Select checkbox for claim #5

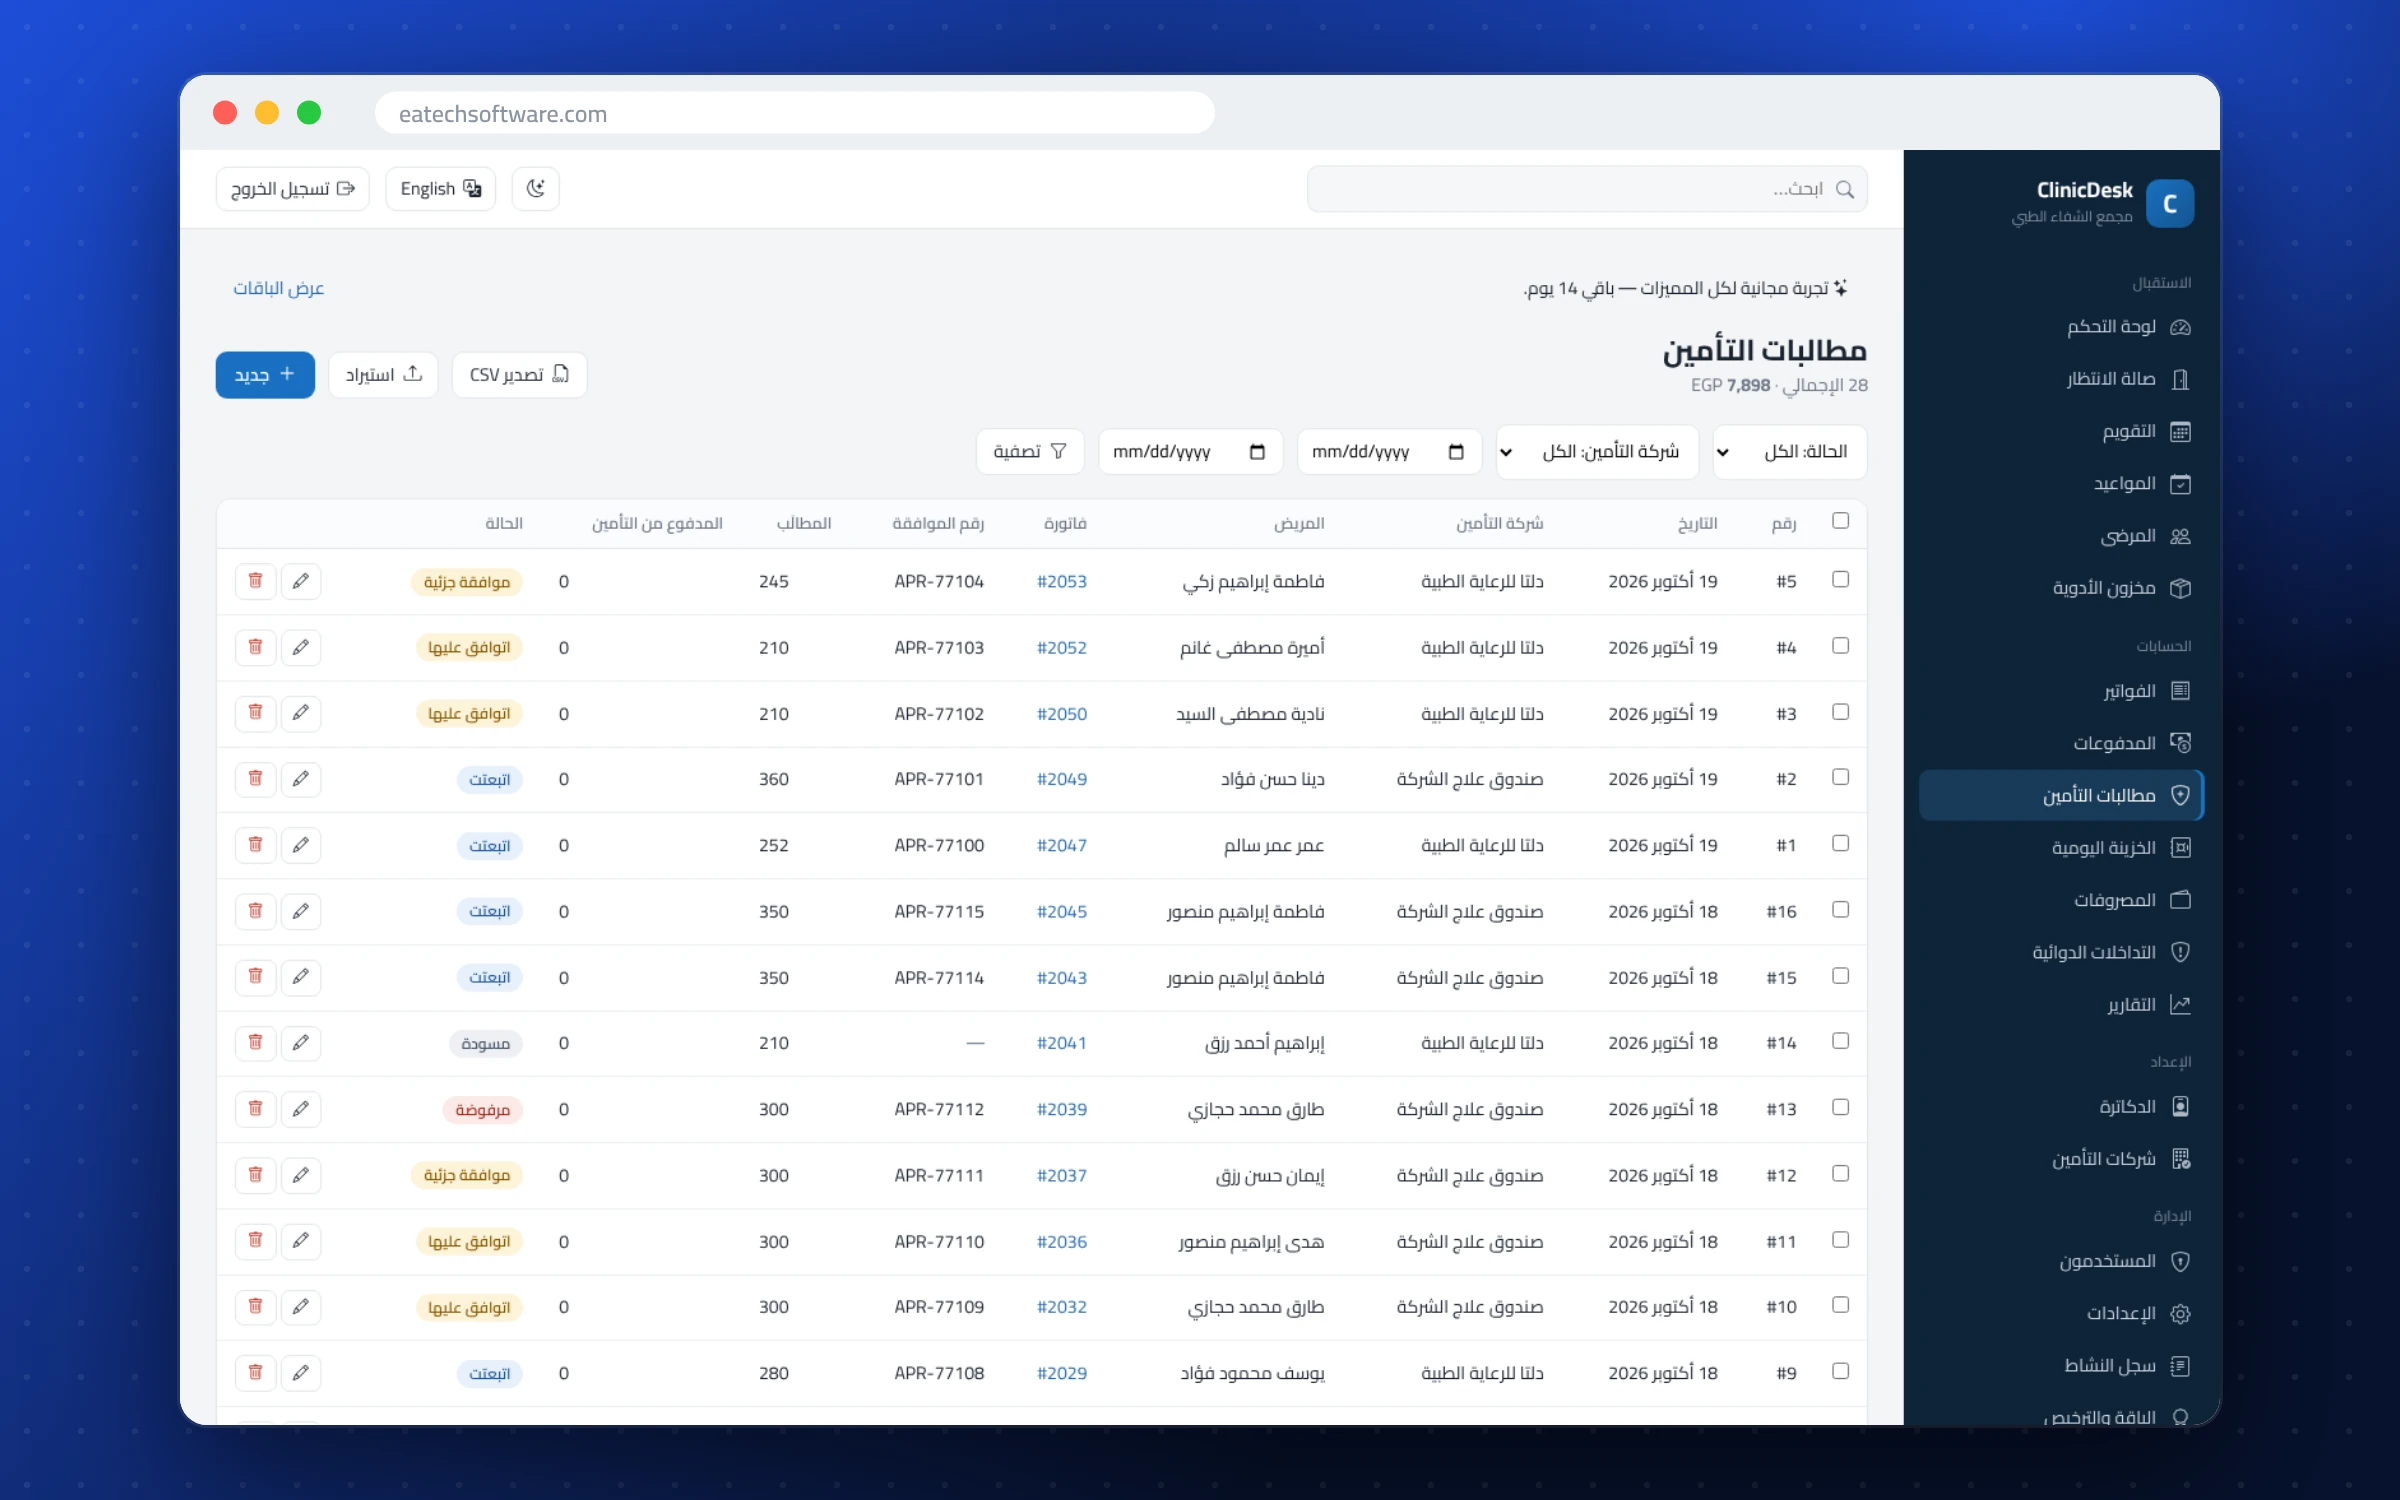(1840, 580)
